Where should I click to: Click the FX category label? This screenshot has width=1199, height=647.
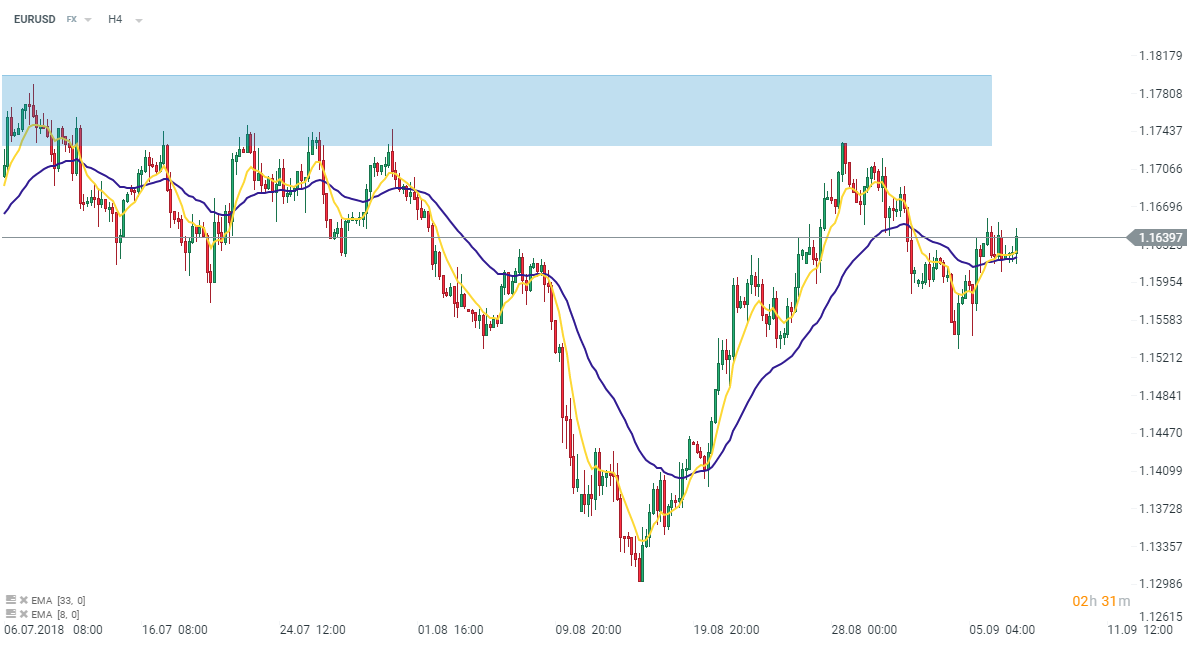pyautogui.click(x=72, y=19)
